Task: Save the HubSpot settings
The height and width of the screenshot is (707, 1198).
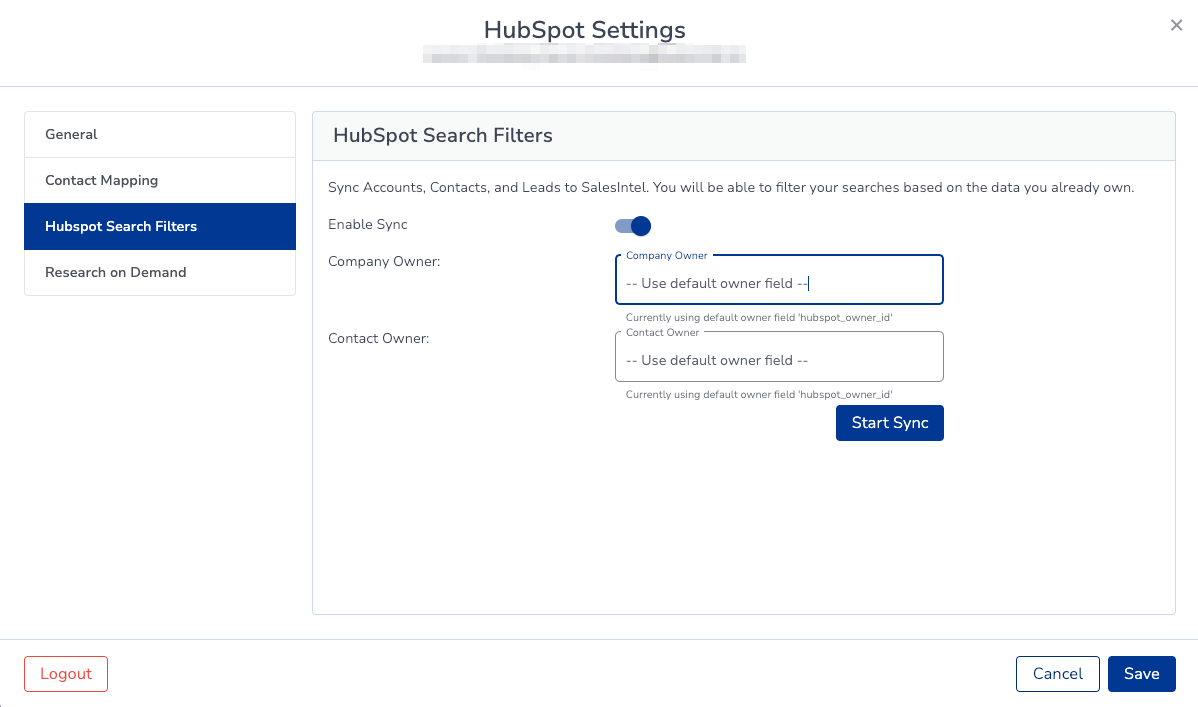Action: (1141, 673)
